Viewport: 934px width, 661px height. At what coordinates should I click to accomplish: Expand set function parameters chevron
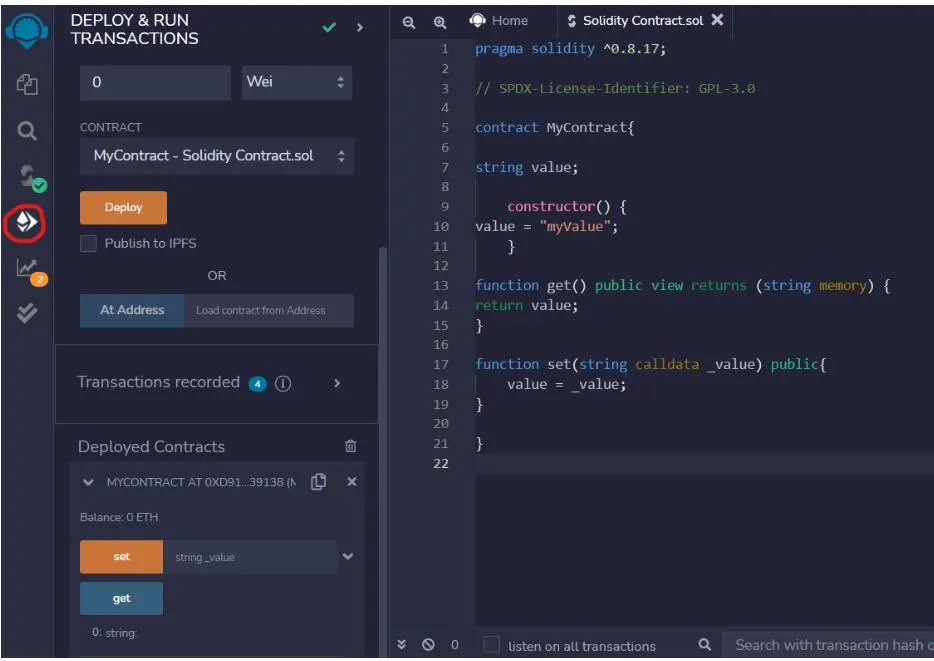point(348,556)
